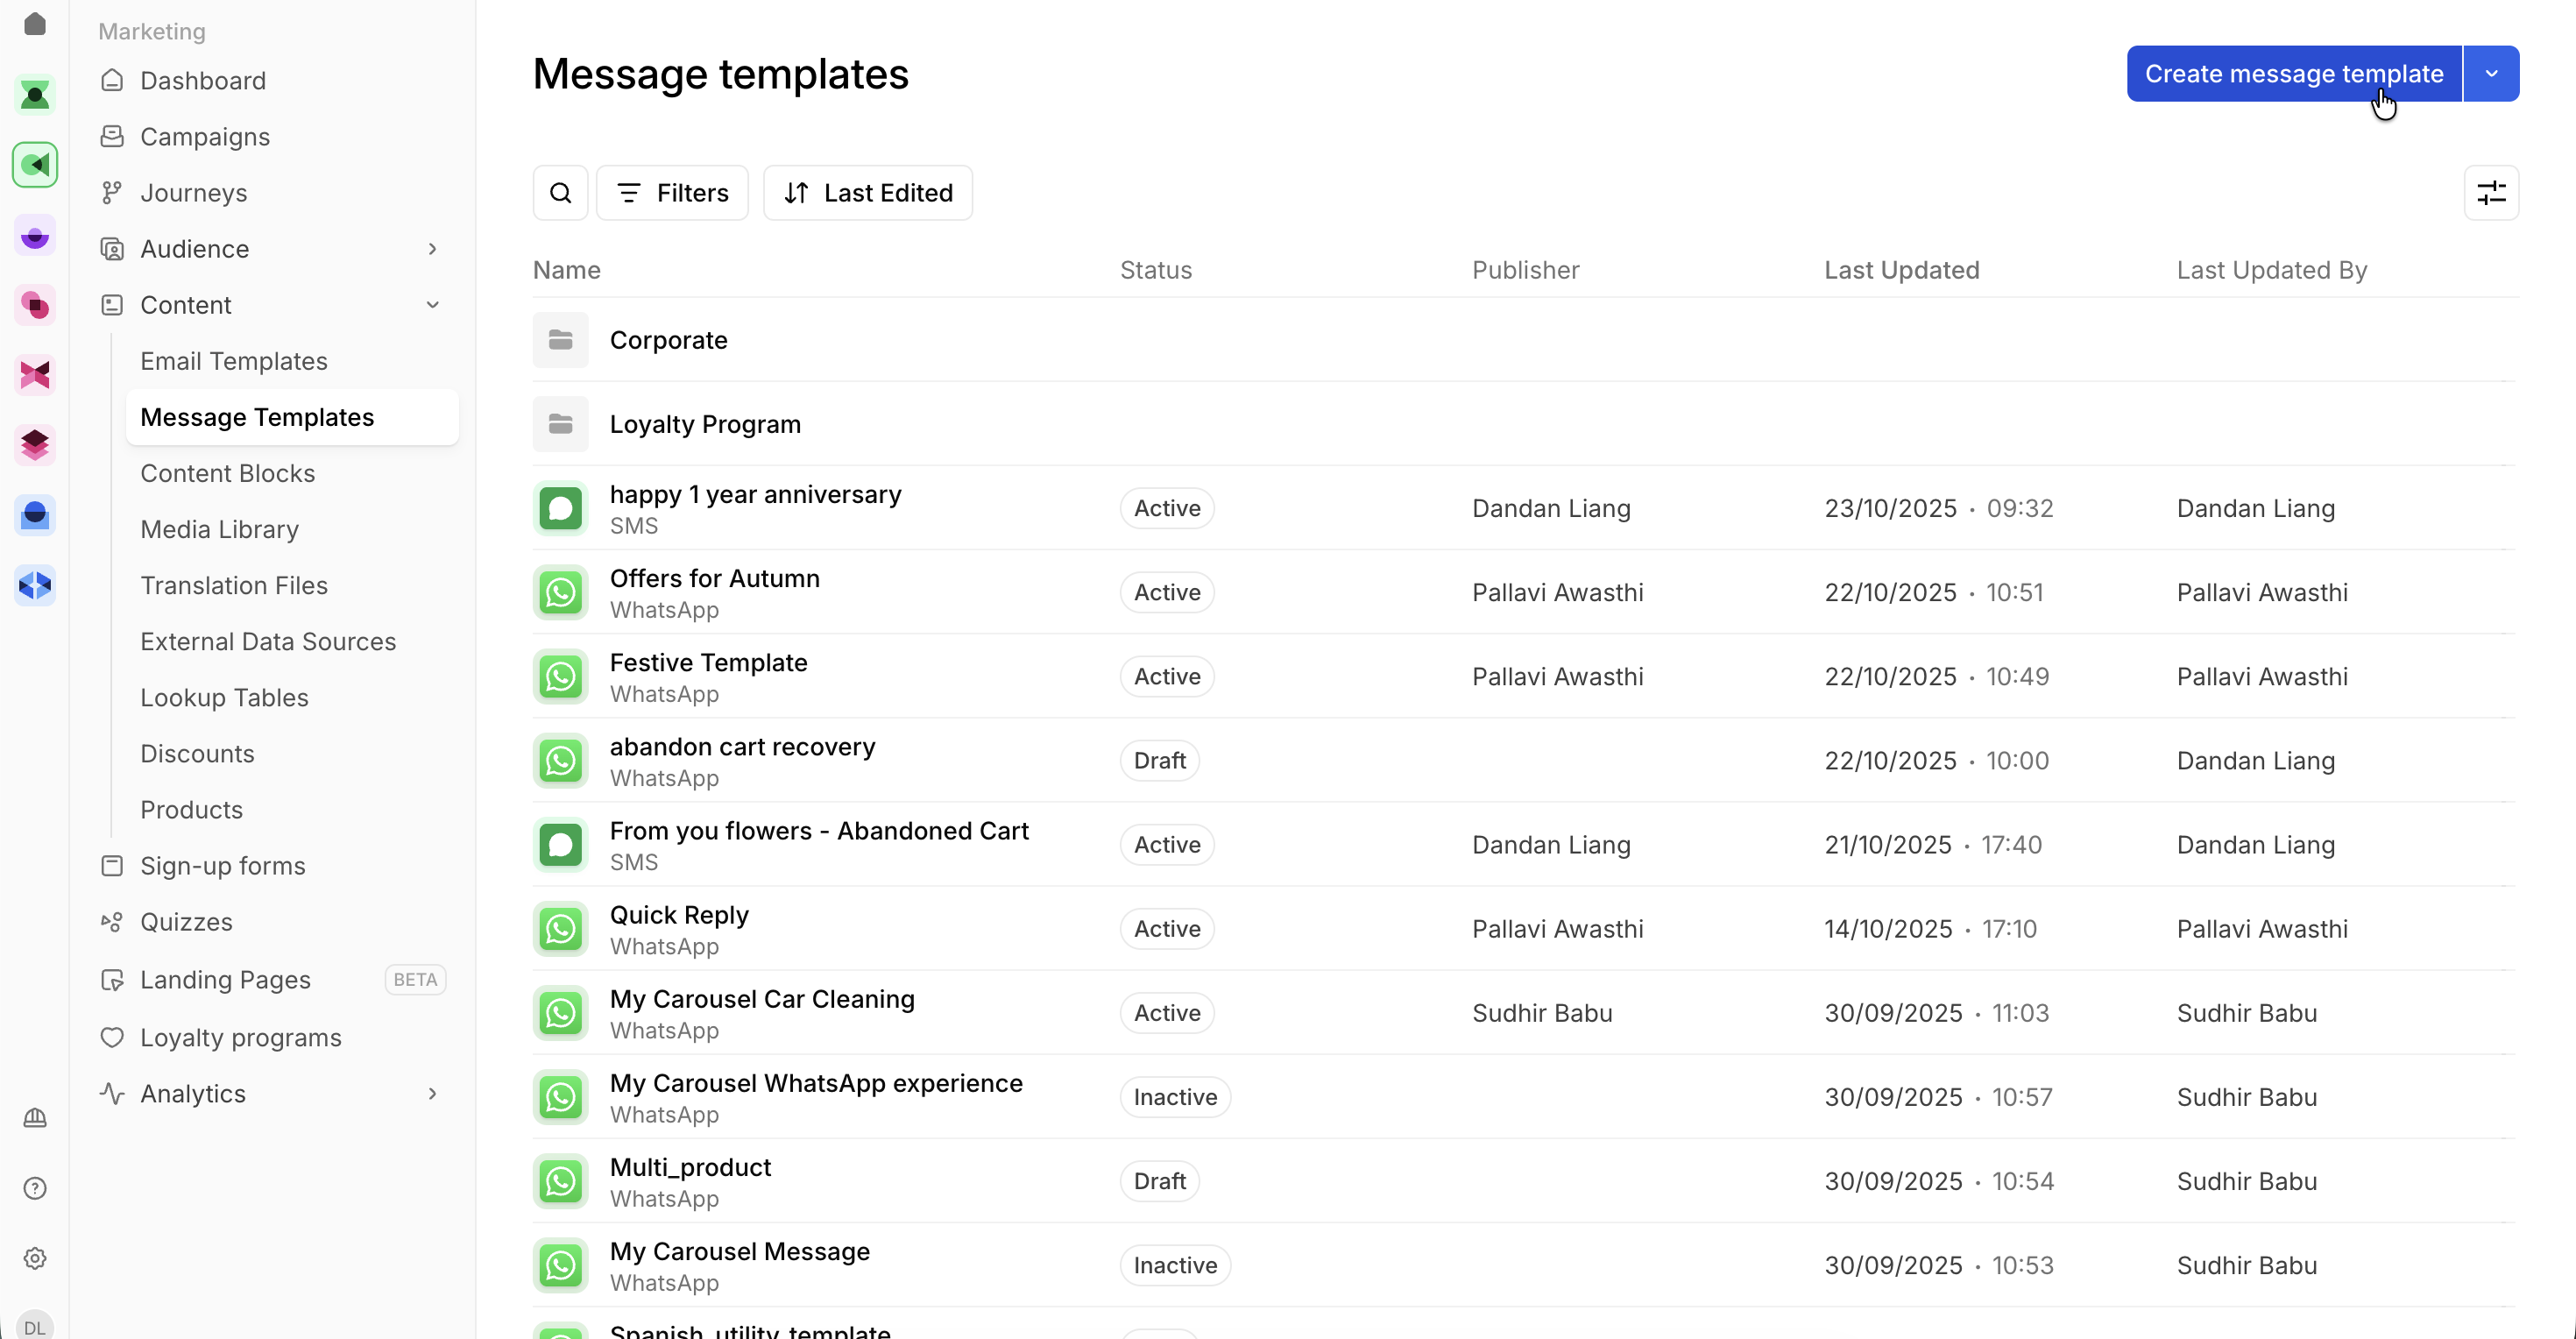The height and width of the screenshot is (1339, 2576).
Task: Expand the Analytics menu chevron
Action: pos(432,1094)
